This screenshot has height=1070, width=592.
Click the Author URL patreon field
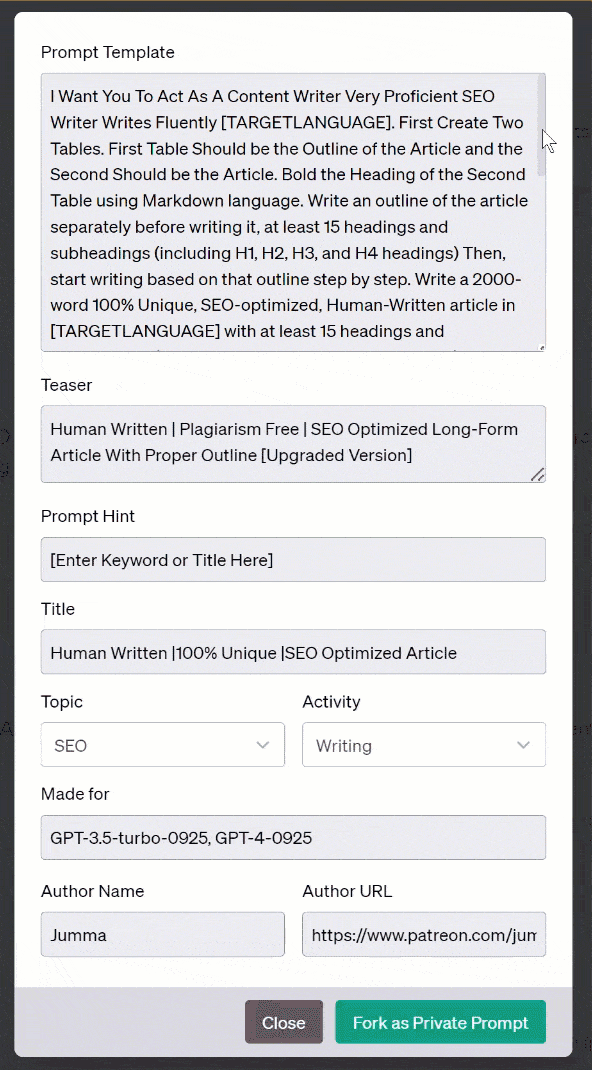tap(424, 934)
